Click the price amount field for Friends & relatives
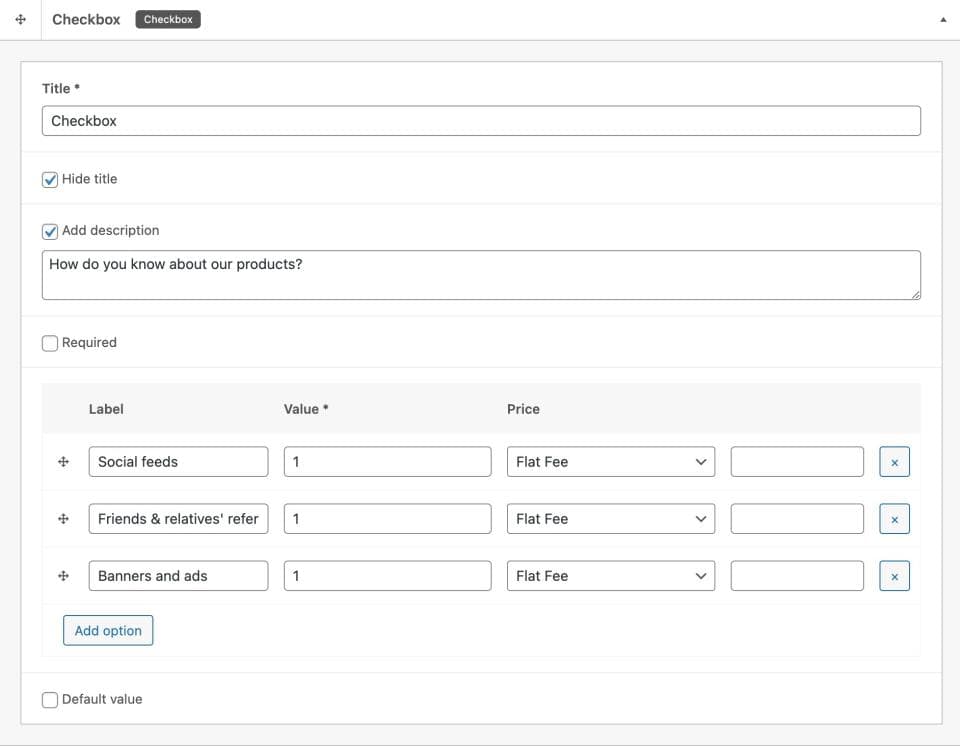The width and height of the screenshot is (960, 747). click(x=797, y=519)
